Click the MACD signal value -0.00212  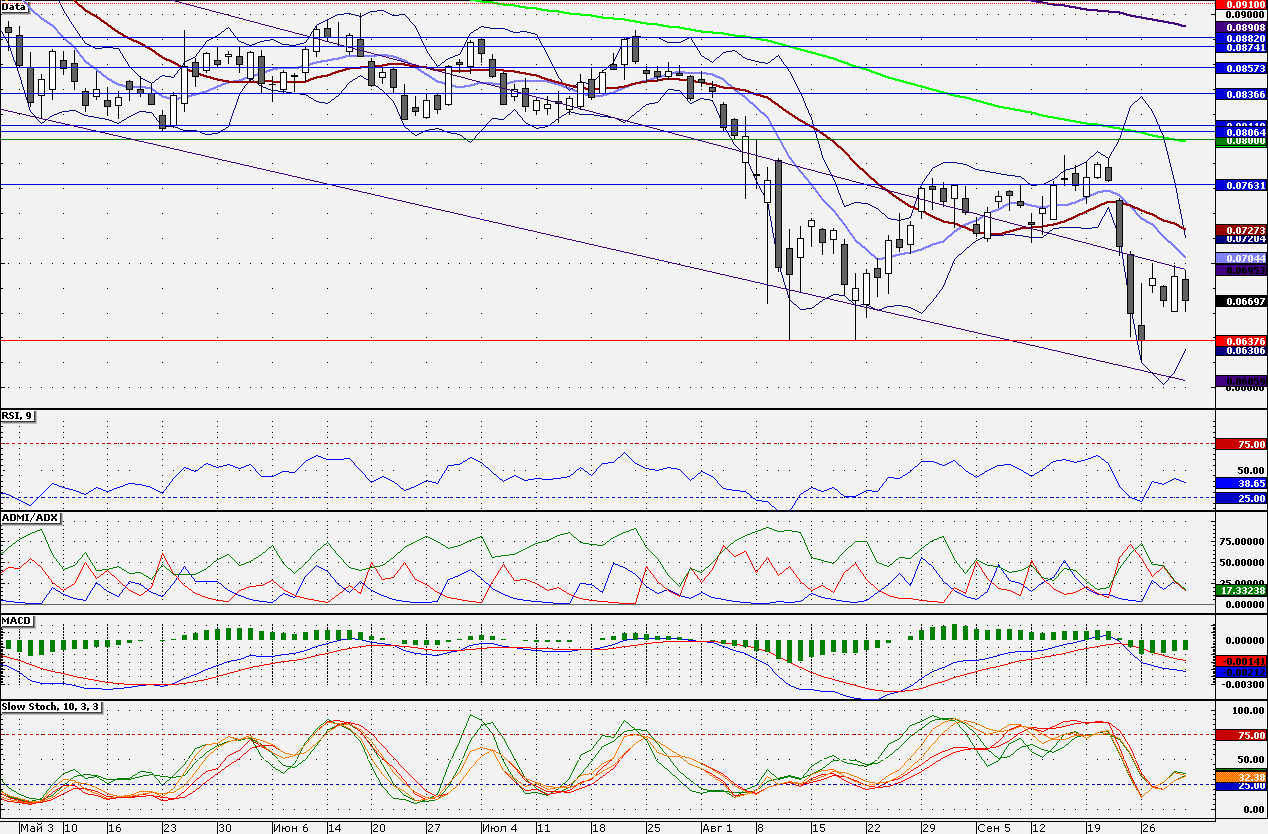1241,672
